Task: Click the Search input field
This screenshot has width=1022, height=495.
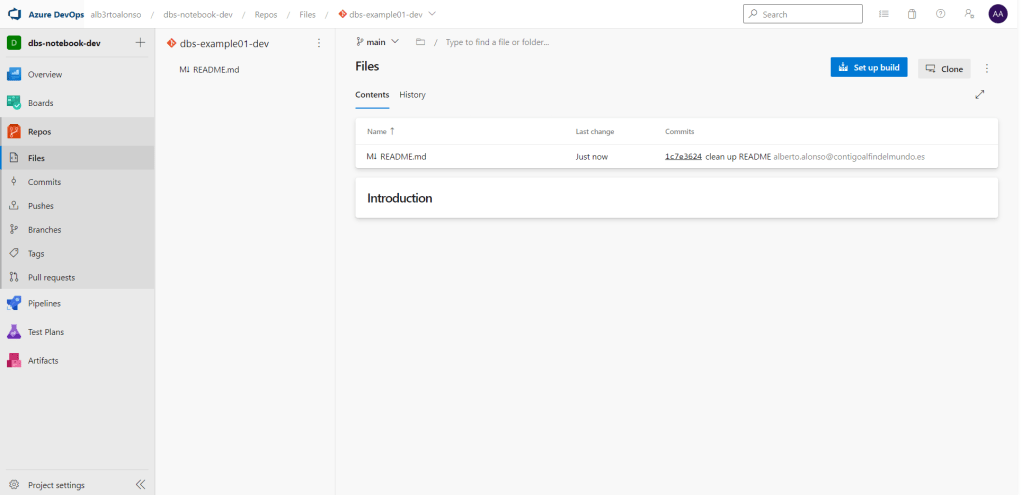Action: (808, 14)
